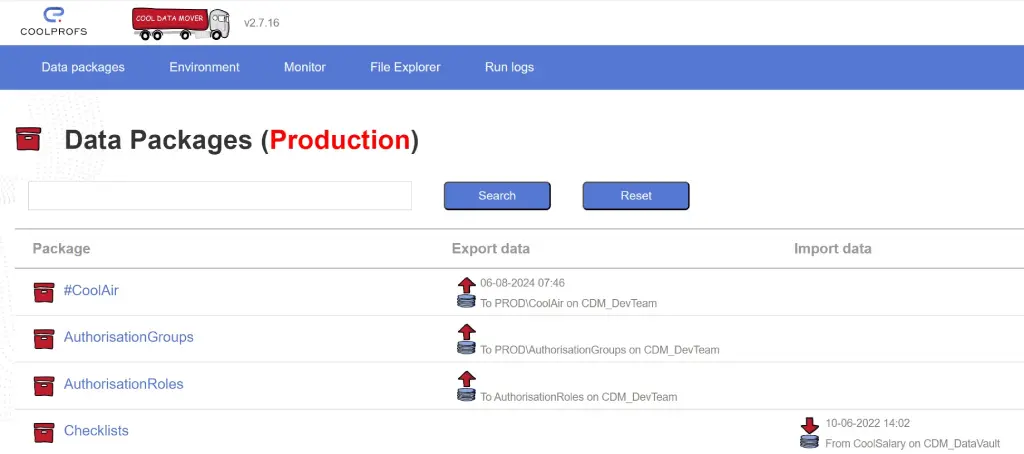
Task: View Run logs in the navigation bar
Action: tap(509, 67)
